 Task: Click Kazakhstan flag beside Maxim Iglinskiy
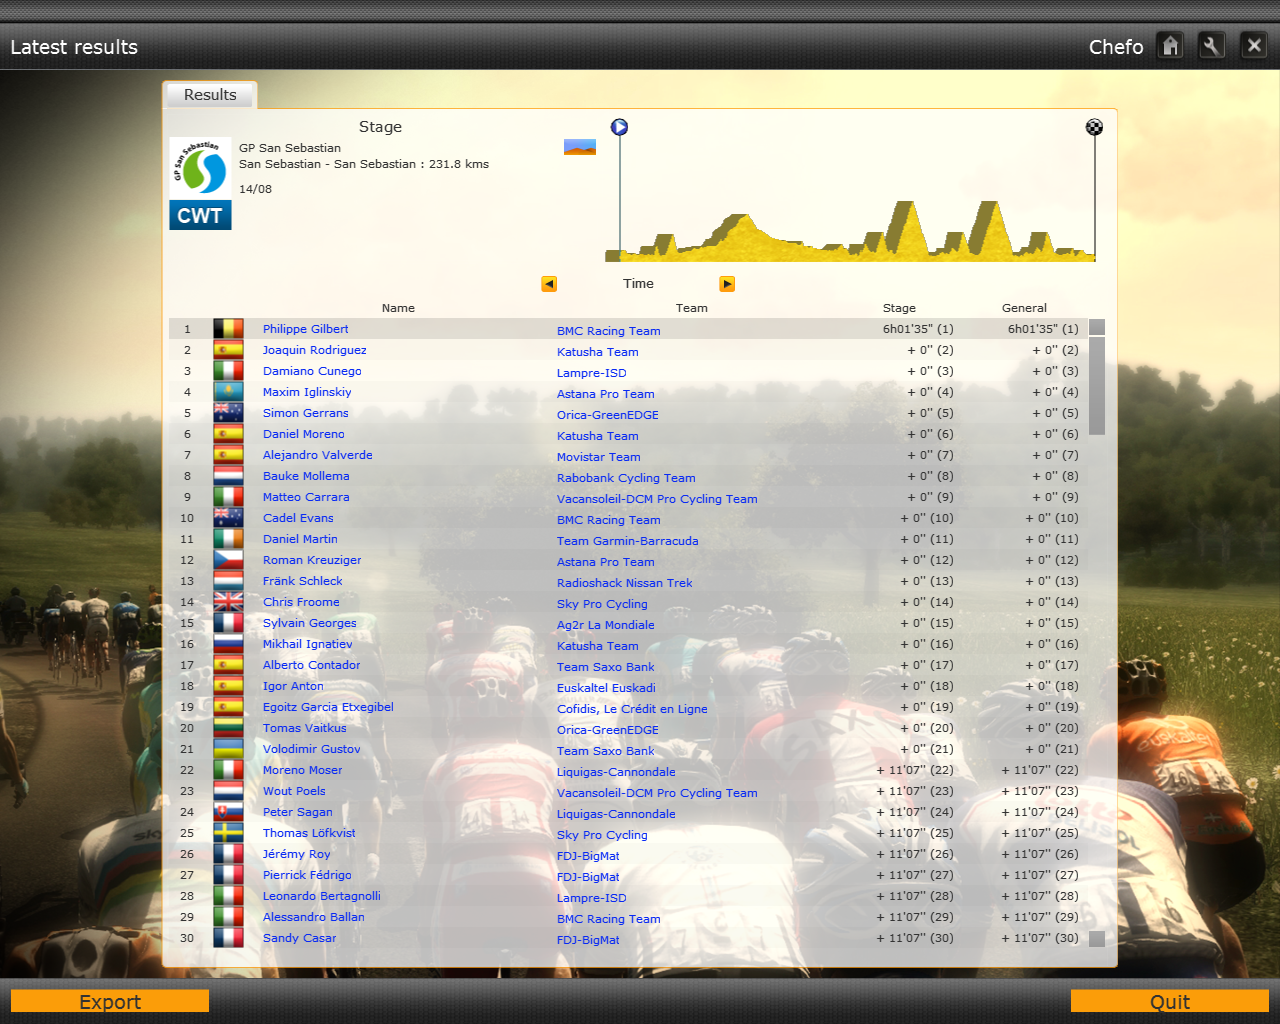tap(228, 392)
